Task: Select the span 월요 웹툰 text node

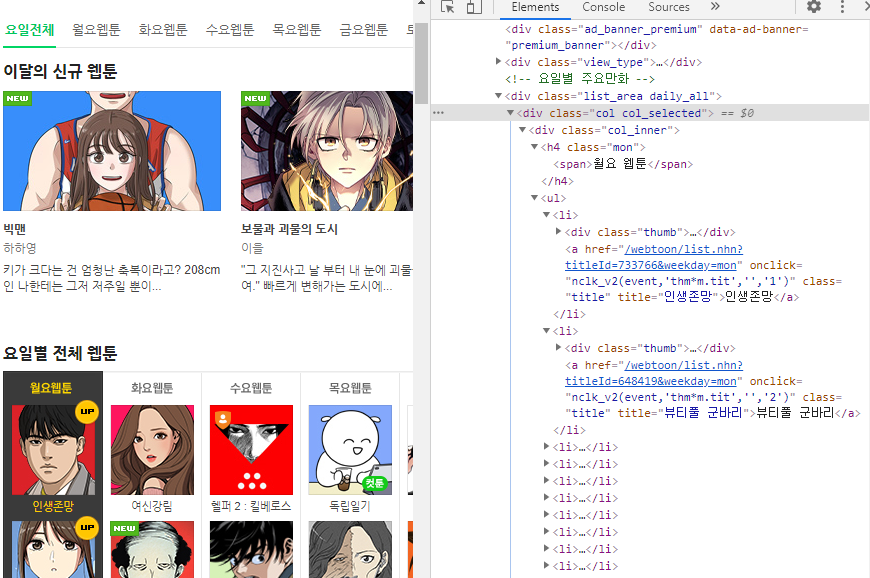Action: coord(623,164)
